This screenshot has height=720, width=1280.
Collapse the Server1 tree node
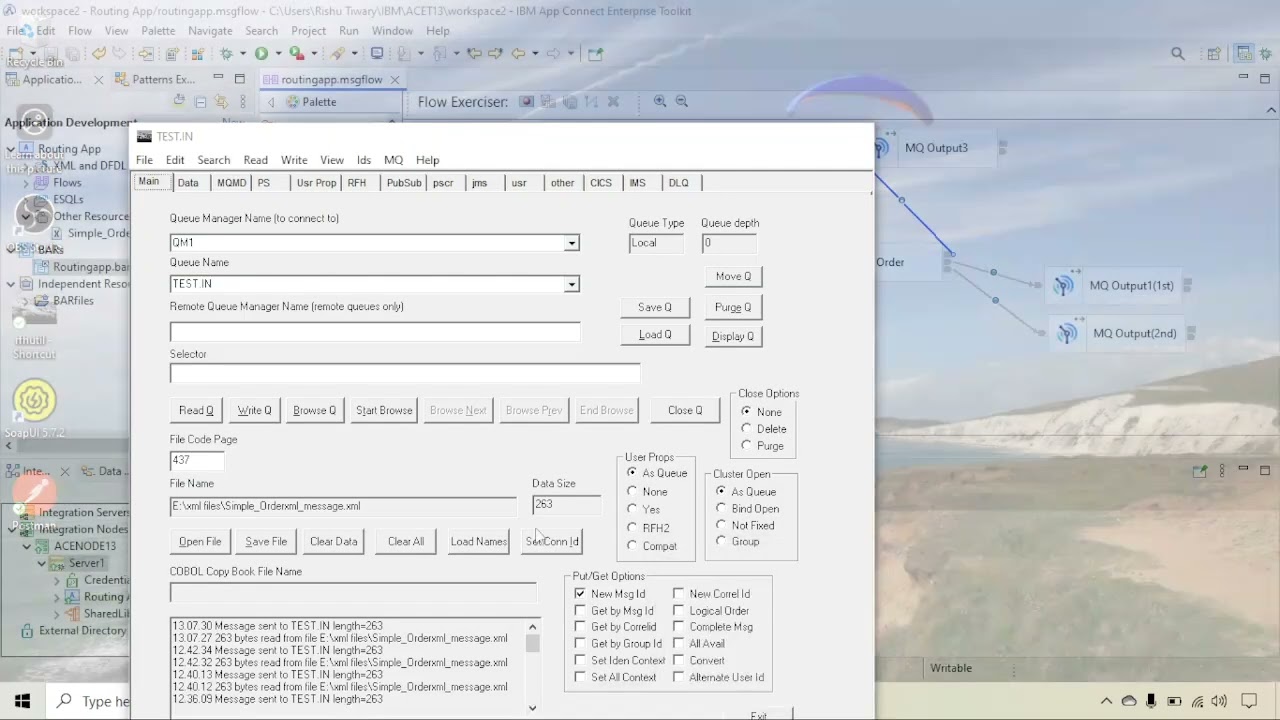(42, 563)
